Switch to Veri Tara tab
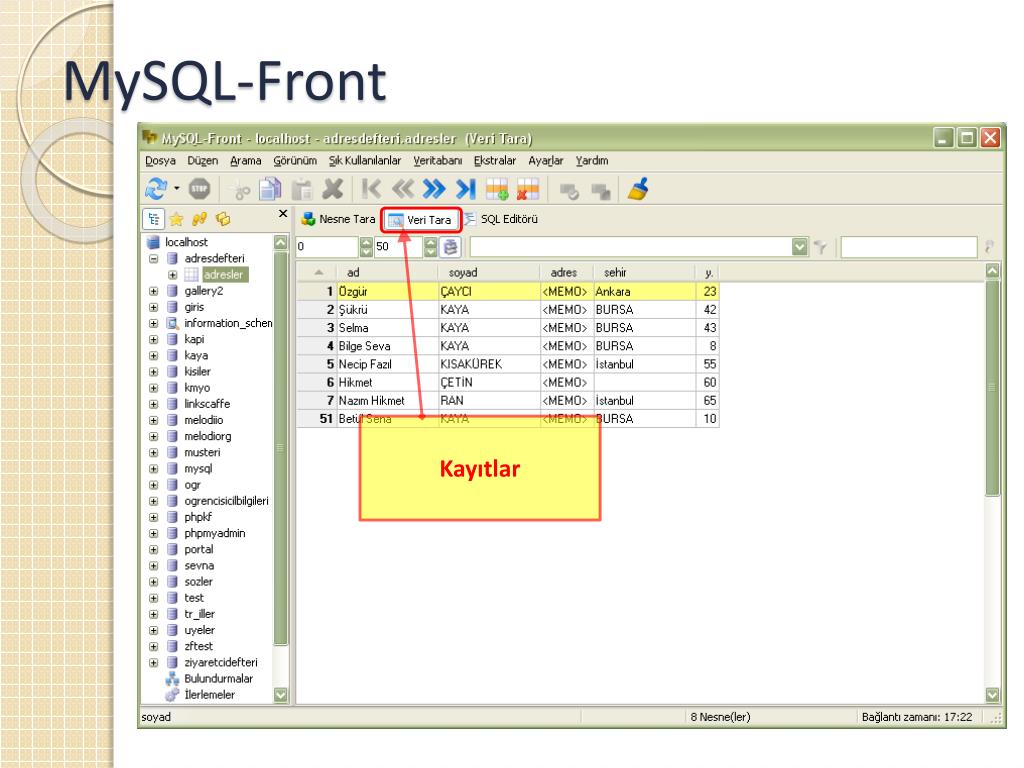Screen dimensions: 1024x768 (x=421, y=220)
